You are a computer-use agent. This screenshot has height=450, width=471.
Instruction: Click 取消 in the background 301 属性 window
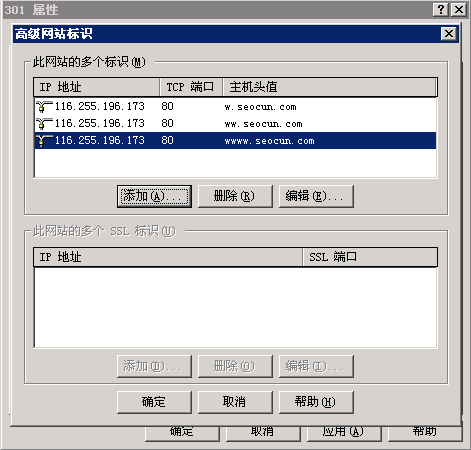[x=263, y=433]
